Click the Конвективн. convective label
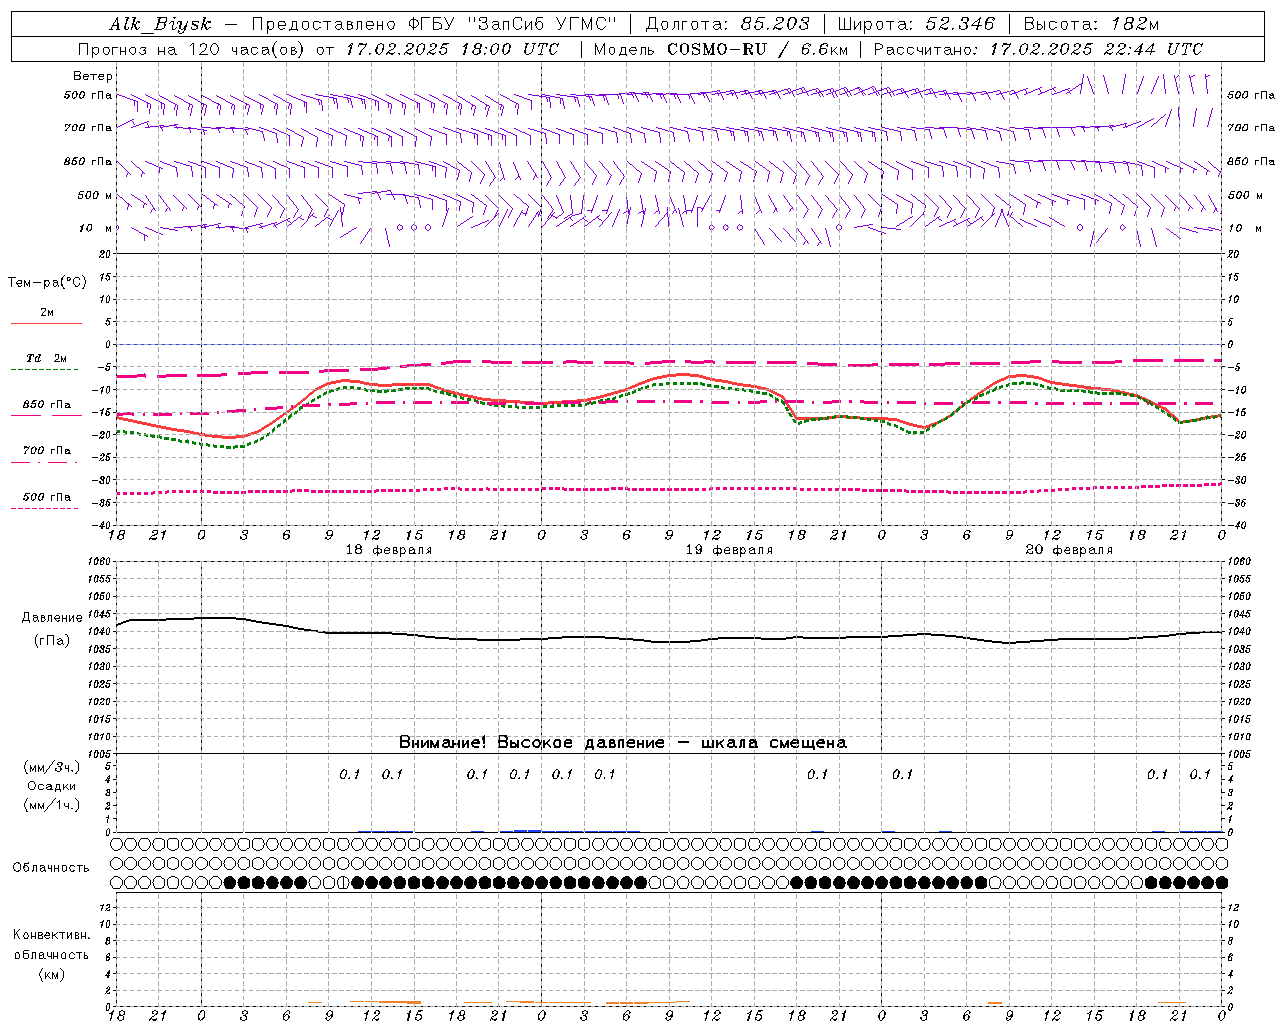The width and height of the screenshot is (1280, 1024). click(51, 935)
